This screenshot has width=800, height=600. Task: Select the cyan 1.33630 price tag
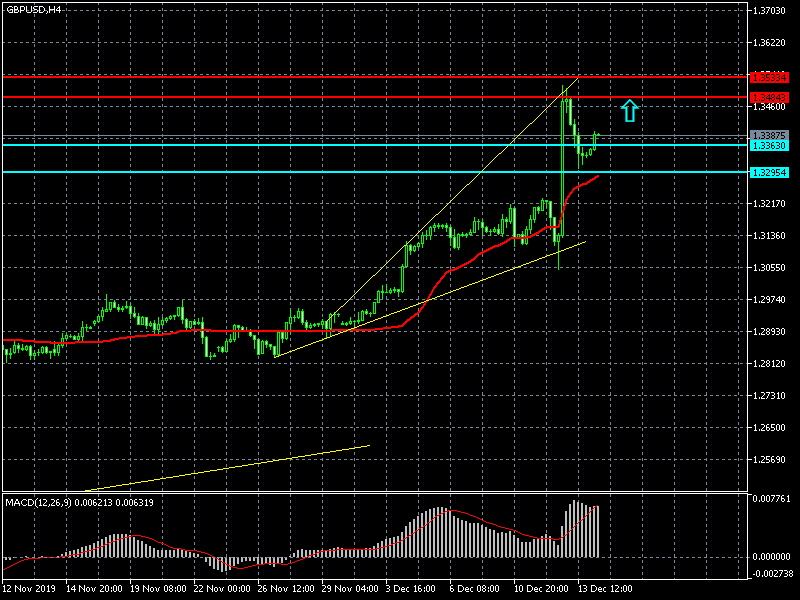pos(769,145)
